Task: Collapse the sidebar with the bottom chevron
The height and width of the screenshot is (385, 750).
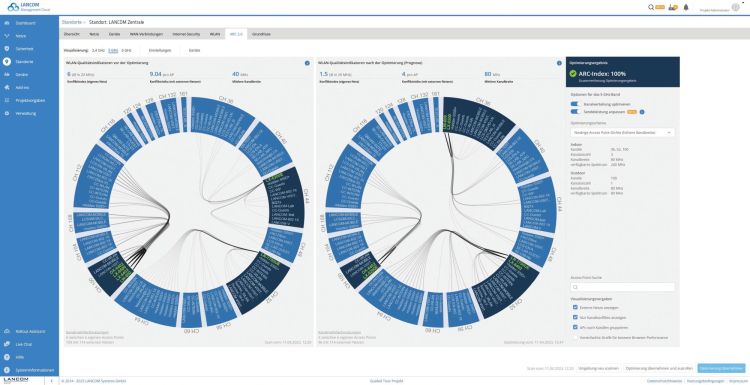Action: [x=52, y=381]
